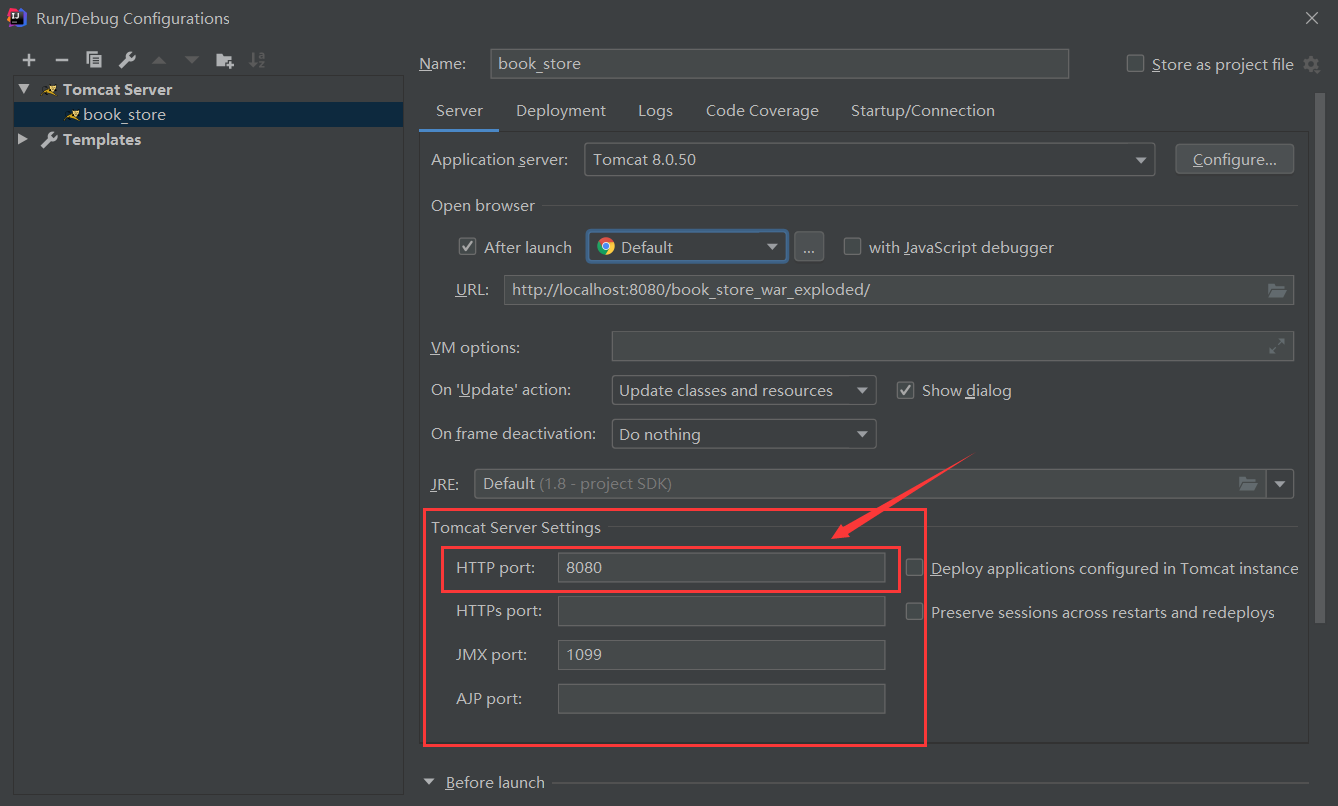Click the Name input field

pyautogui.click(x=779, y=63)
